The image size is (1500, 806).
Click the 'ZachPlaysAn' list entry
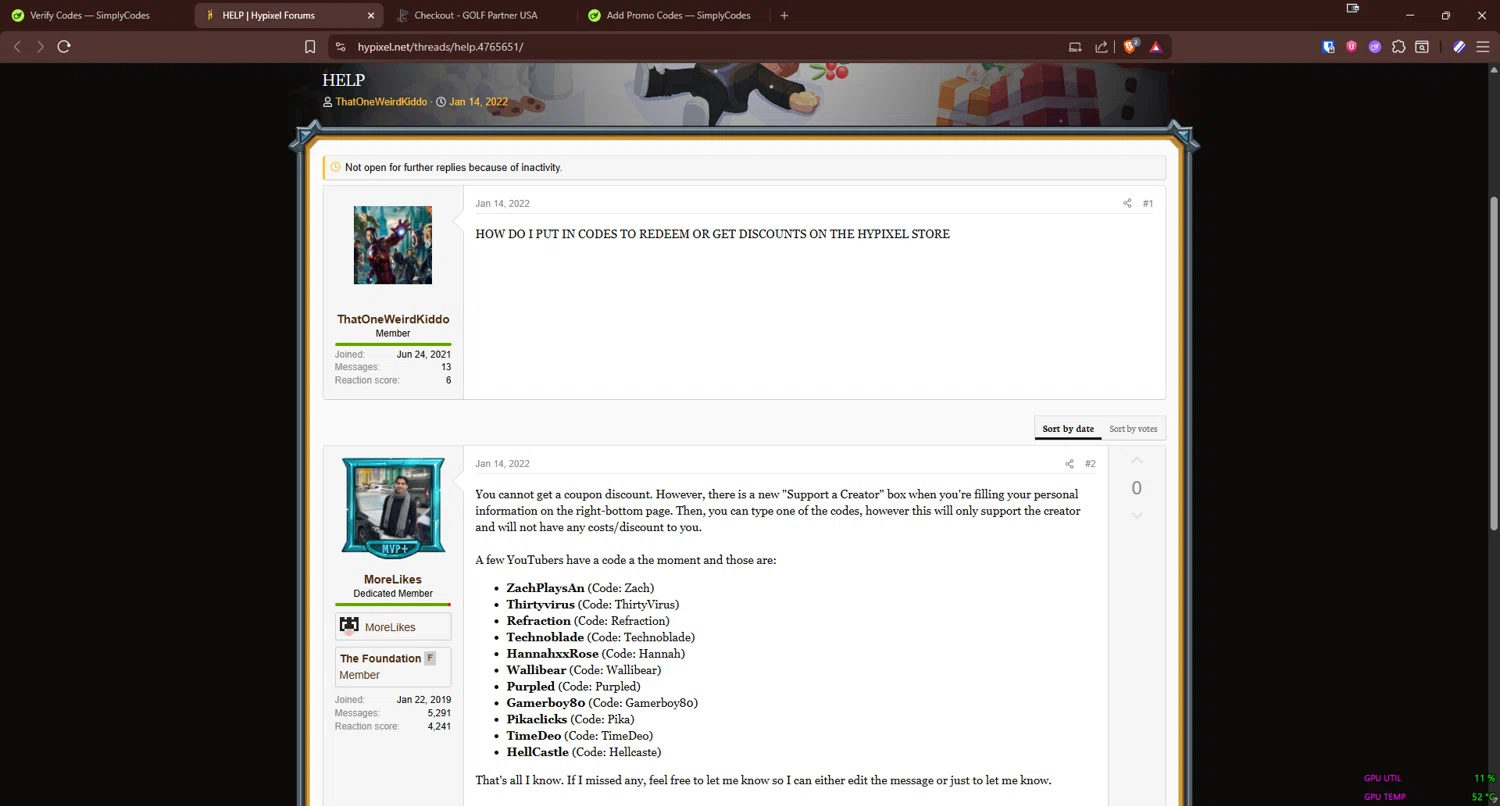(580, 588)
